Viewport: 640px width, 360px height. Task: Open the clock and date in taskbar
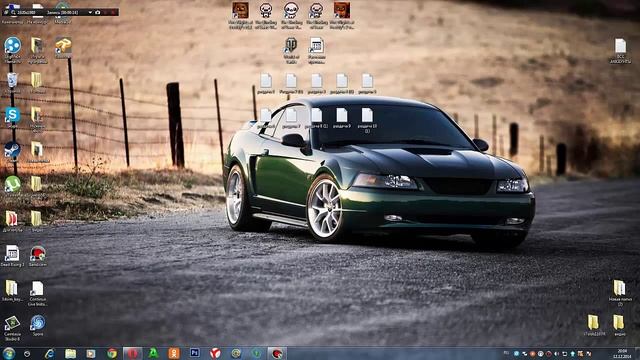click(622, 353)
